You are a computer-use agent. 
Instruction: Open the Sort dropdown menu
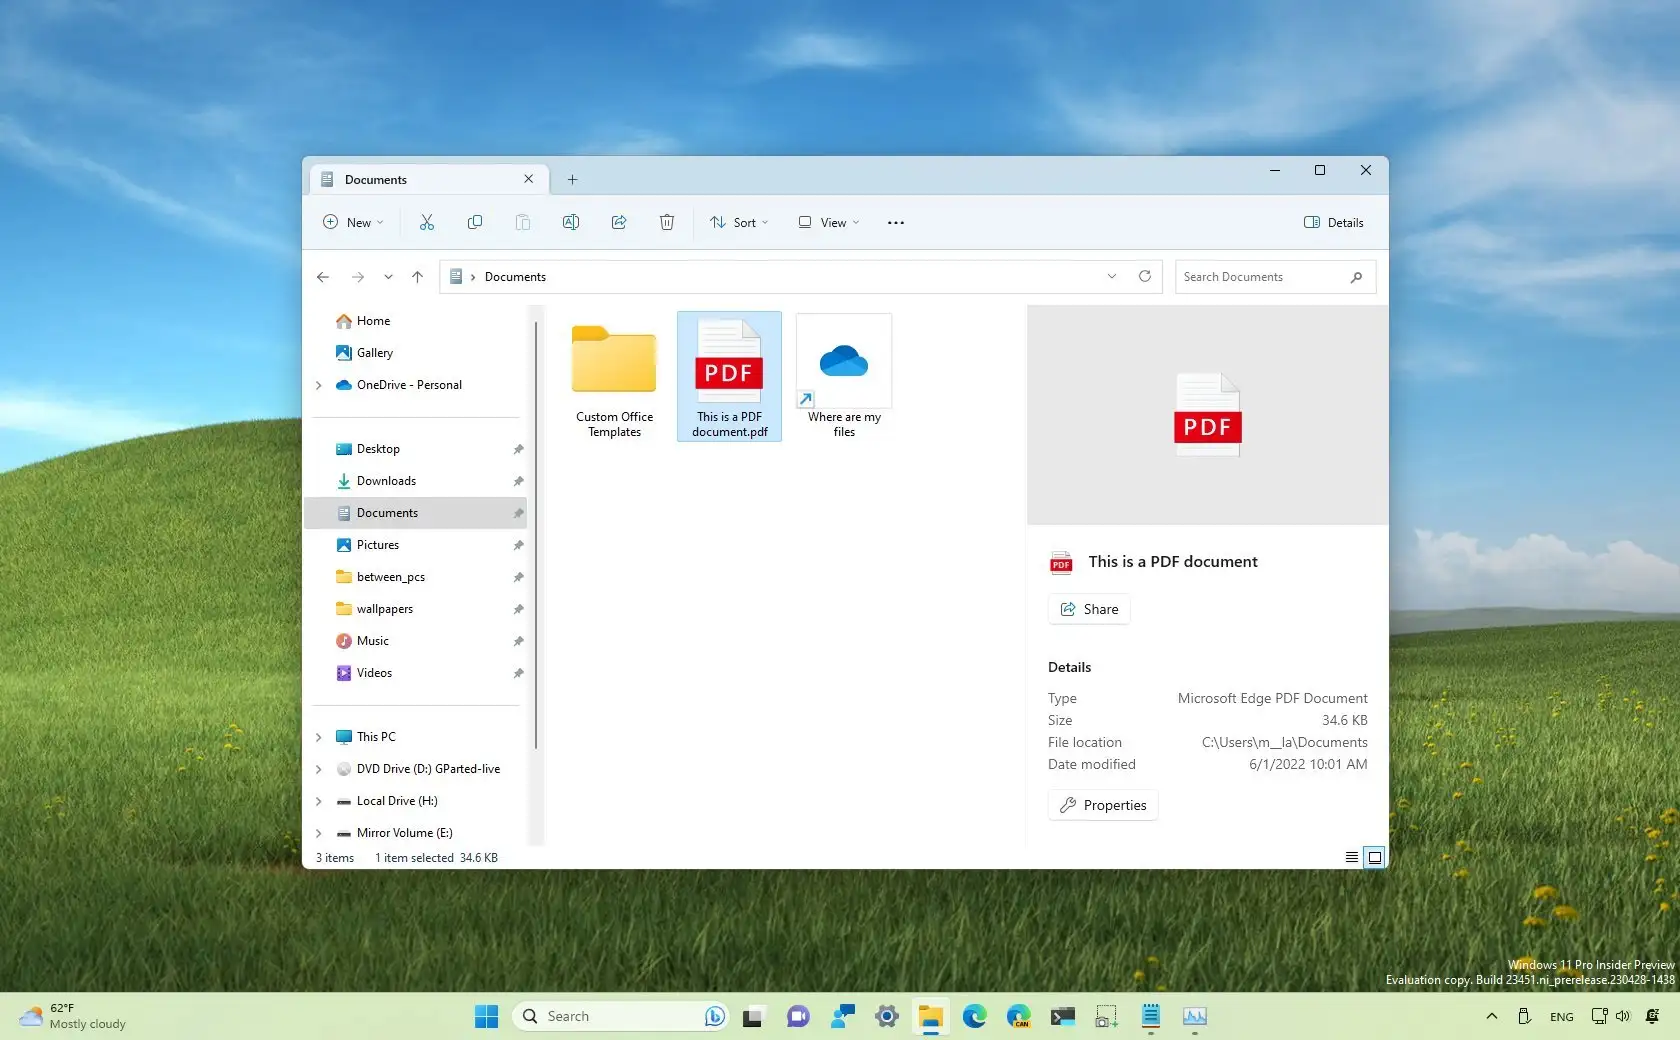click(739, 222)
